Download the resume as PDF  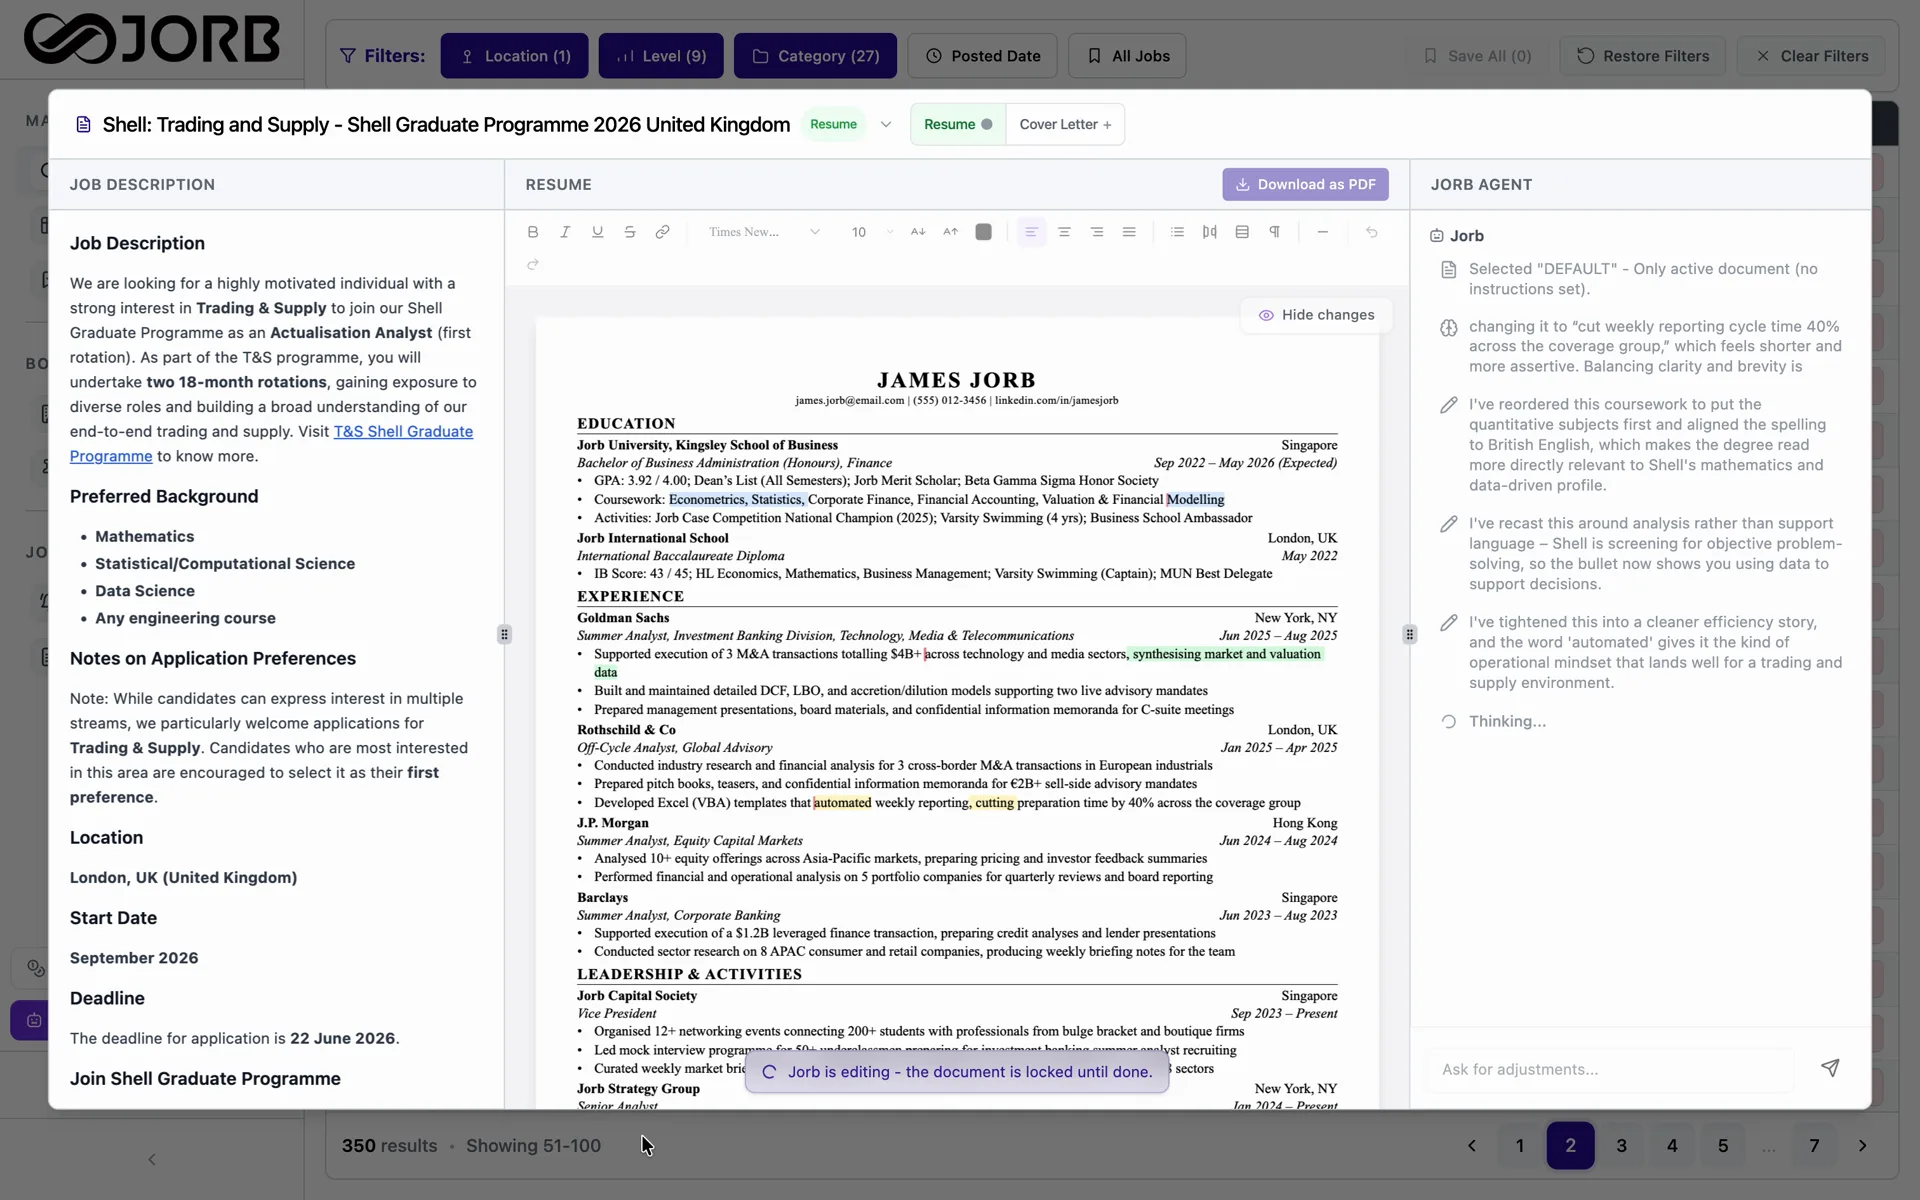pyautogui.click(x=1305, y=184)
